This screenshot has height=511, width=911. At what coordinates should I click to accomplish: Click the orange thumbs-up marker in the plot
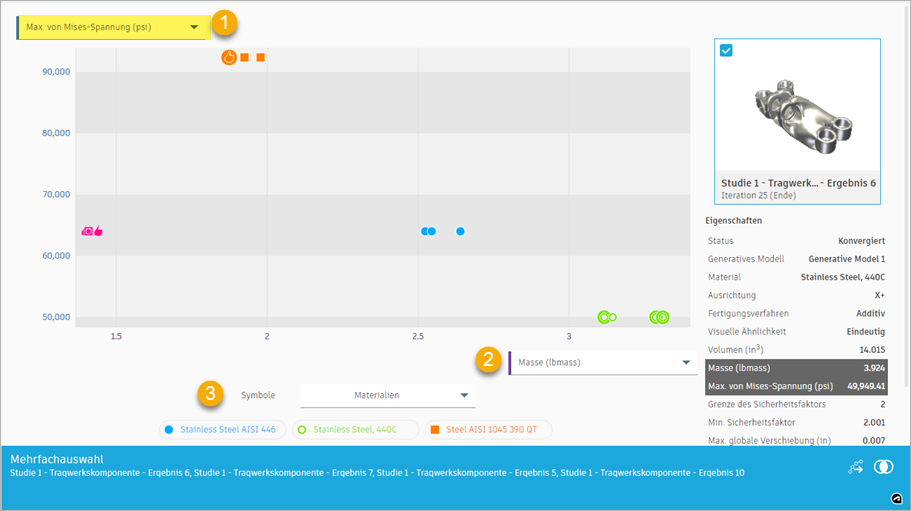(229, 57)
